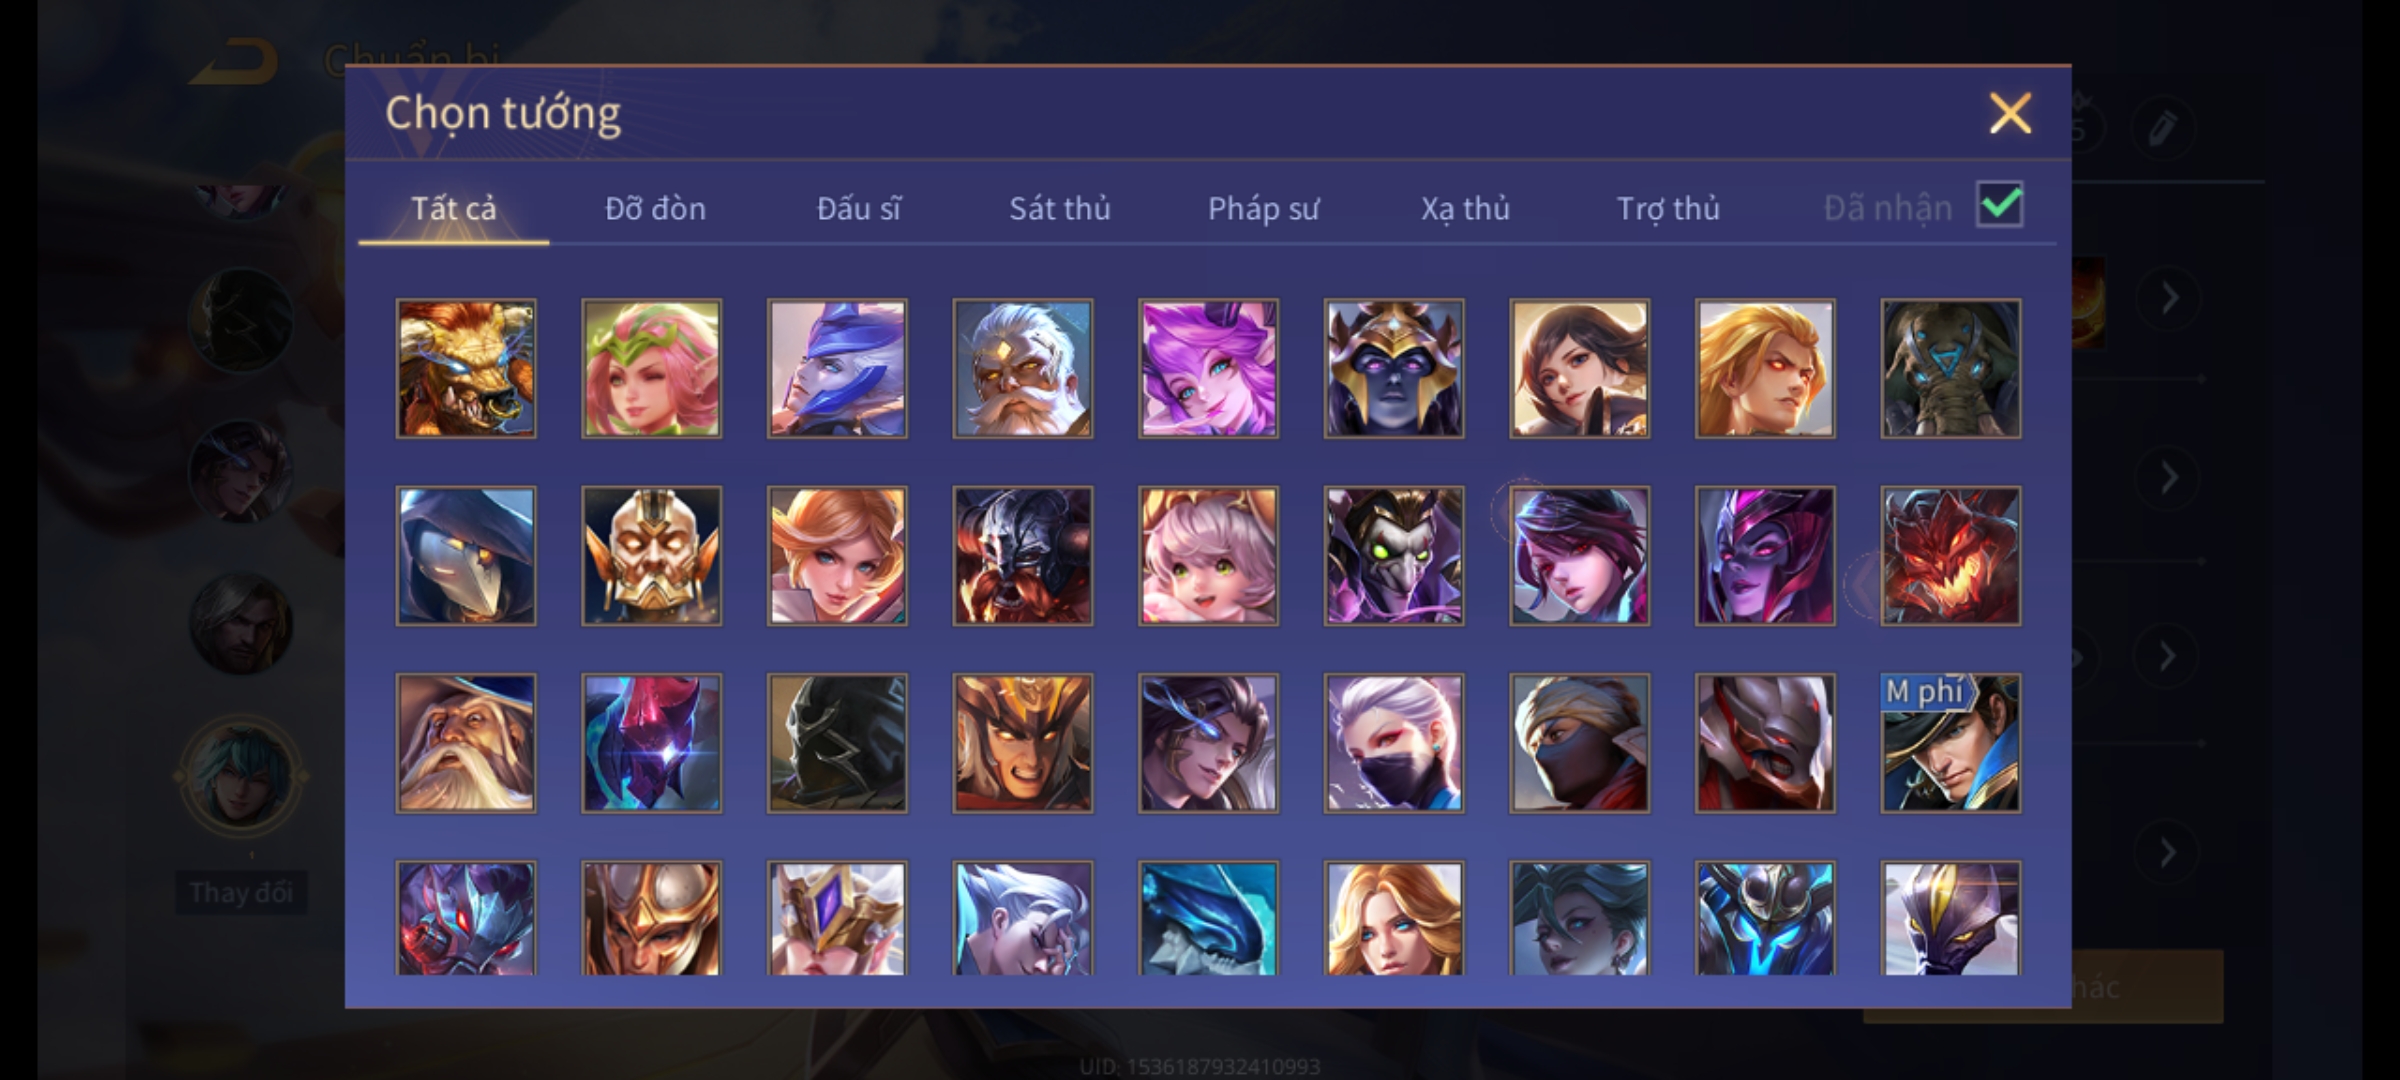Select the elephant-masked hero portrait

point(1950,368)
